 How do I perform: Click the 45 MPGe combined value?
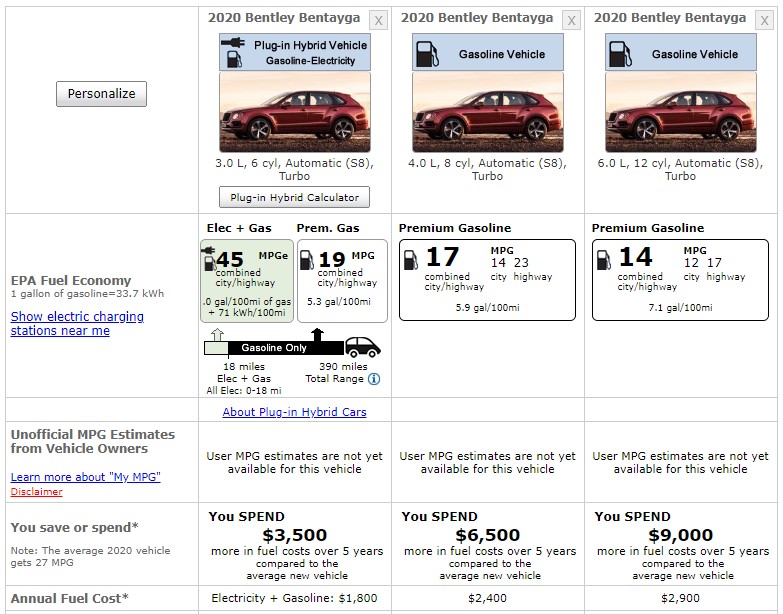[x=230, y=259]
